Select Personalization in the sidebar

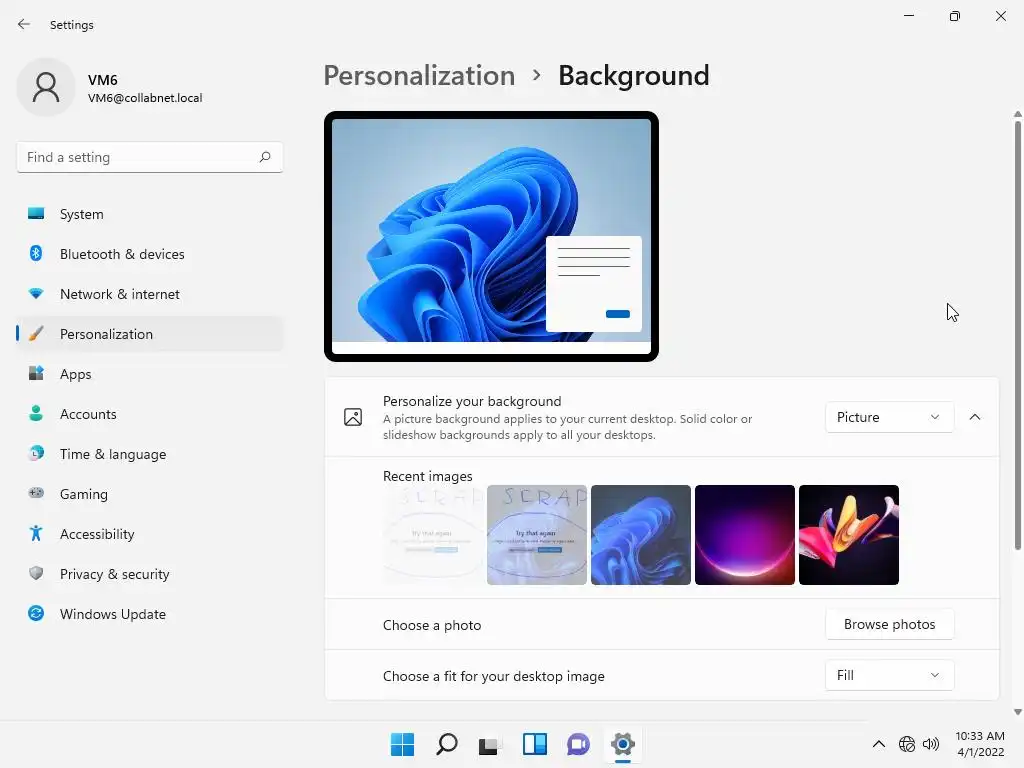coord(150,334)
